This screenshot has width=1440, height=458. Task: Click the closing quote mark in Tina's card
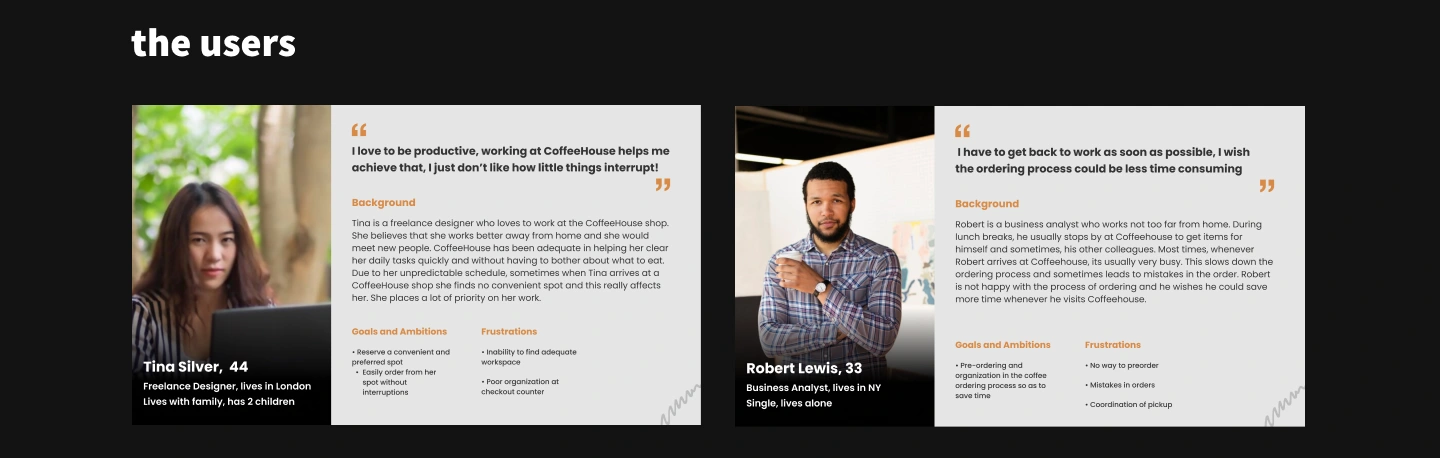click(663, 185)
